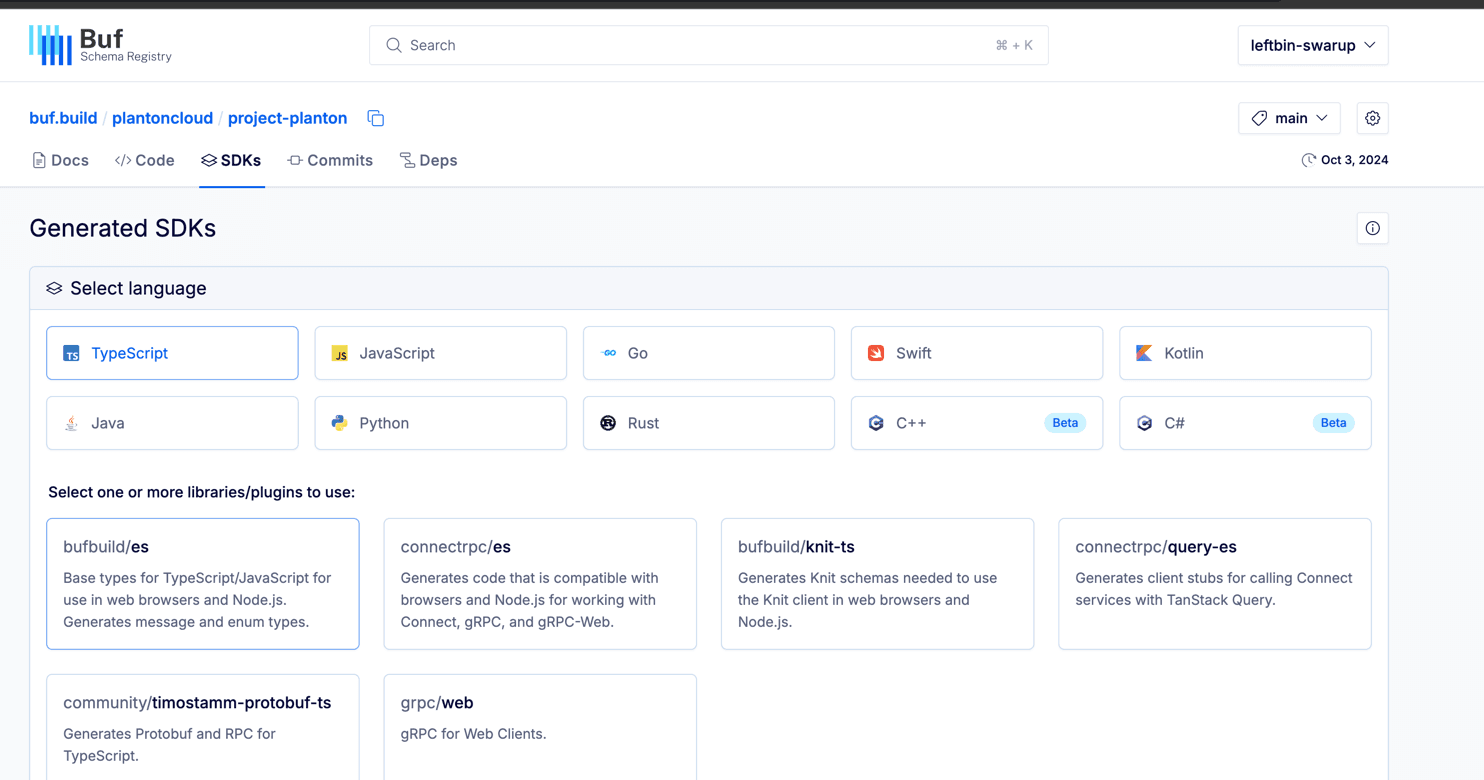
Task: Click the Java coffee cup icon
Action: (71, 423)
